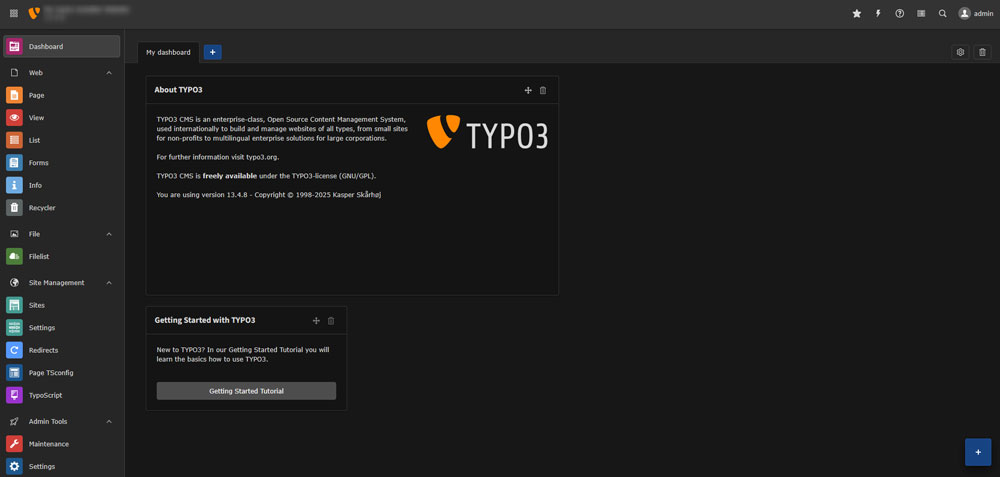Select the Dashboard module icon

pos(14,47)
